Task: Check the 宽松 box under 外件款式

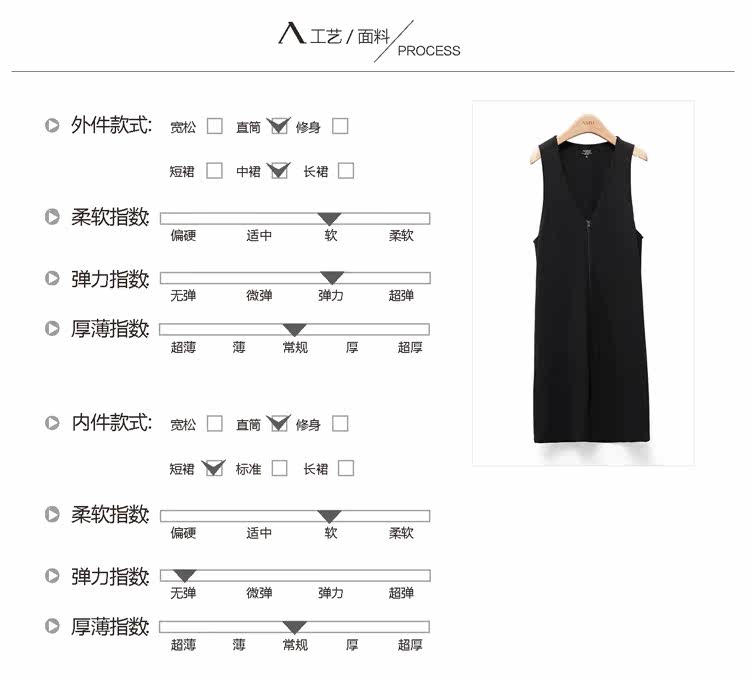Action: [x=214, y=126]
